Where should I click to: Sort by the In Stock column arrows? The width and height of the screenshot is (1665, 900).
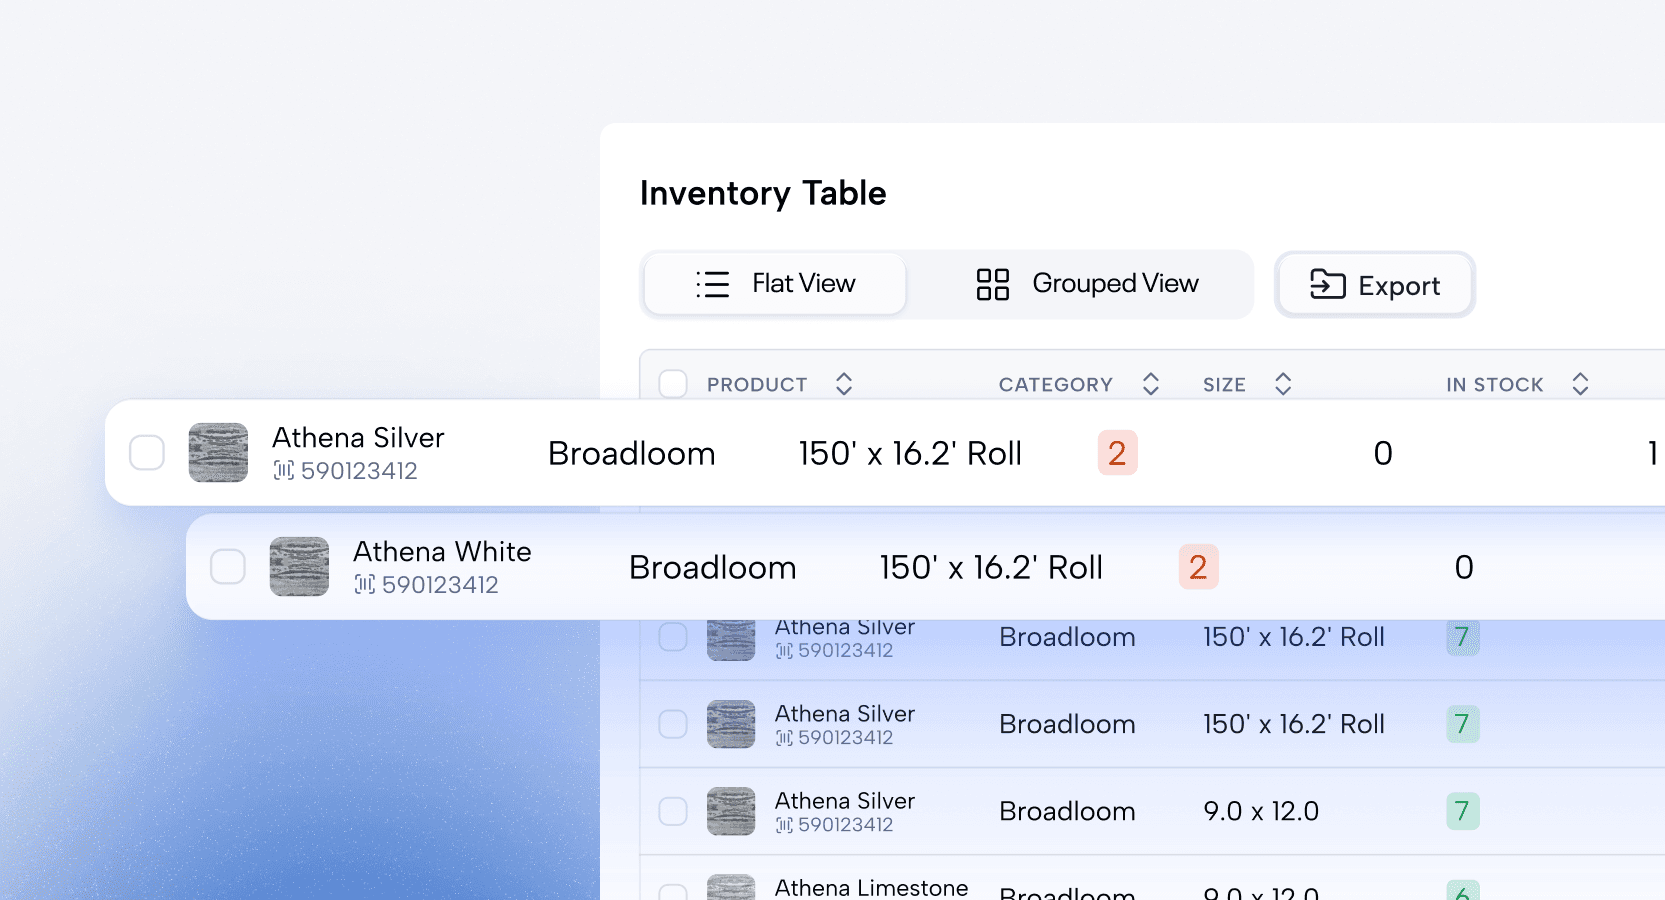click(x=1580, y=384)
